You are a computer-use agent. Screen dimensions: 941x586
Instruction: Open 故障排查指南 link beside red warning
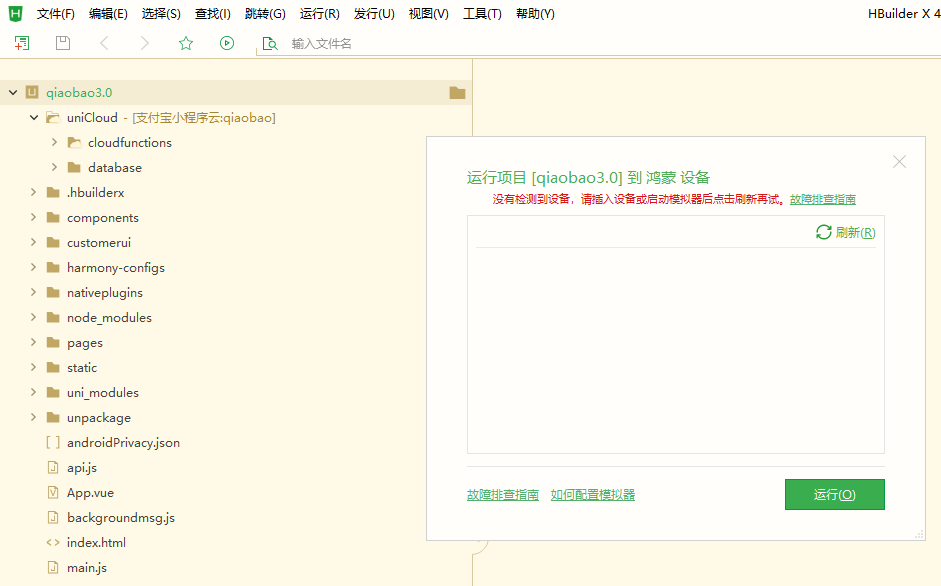click(823, 199)
